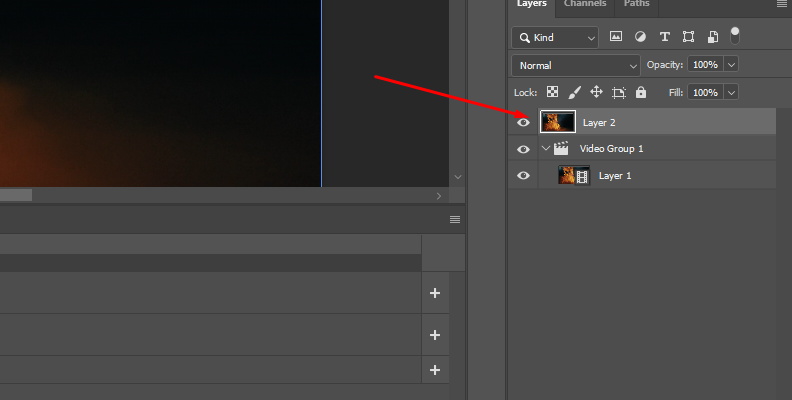Filter layers by smart objects icon
792x400 pixels.
point(712,37)
